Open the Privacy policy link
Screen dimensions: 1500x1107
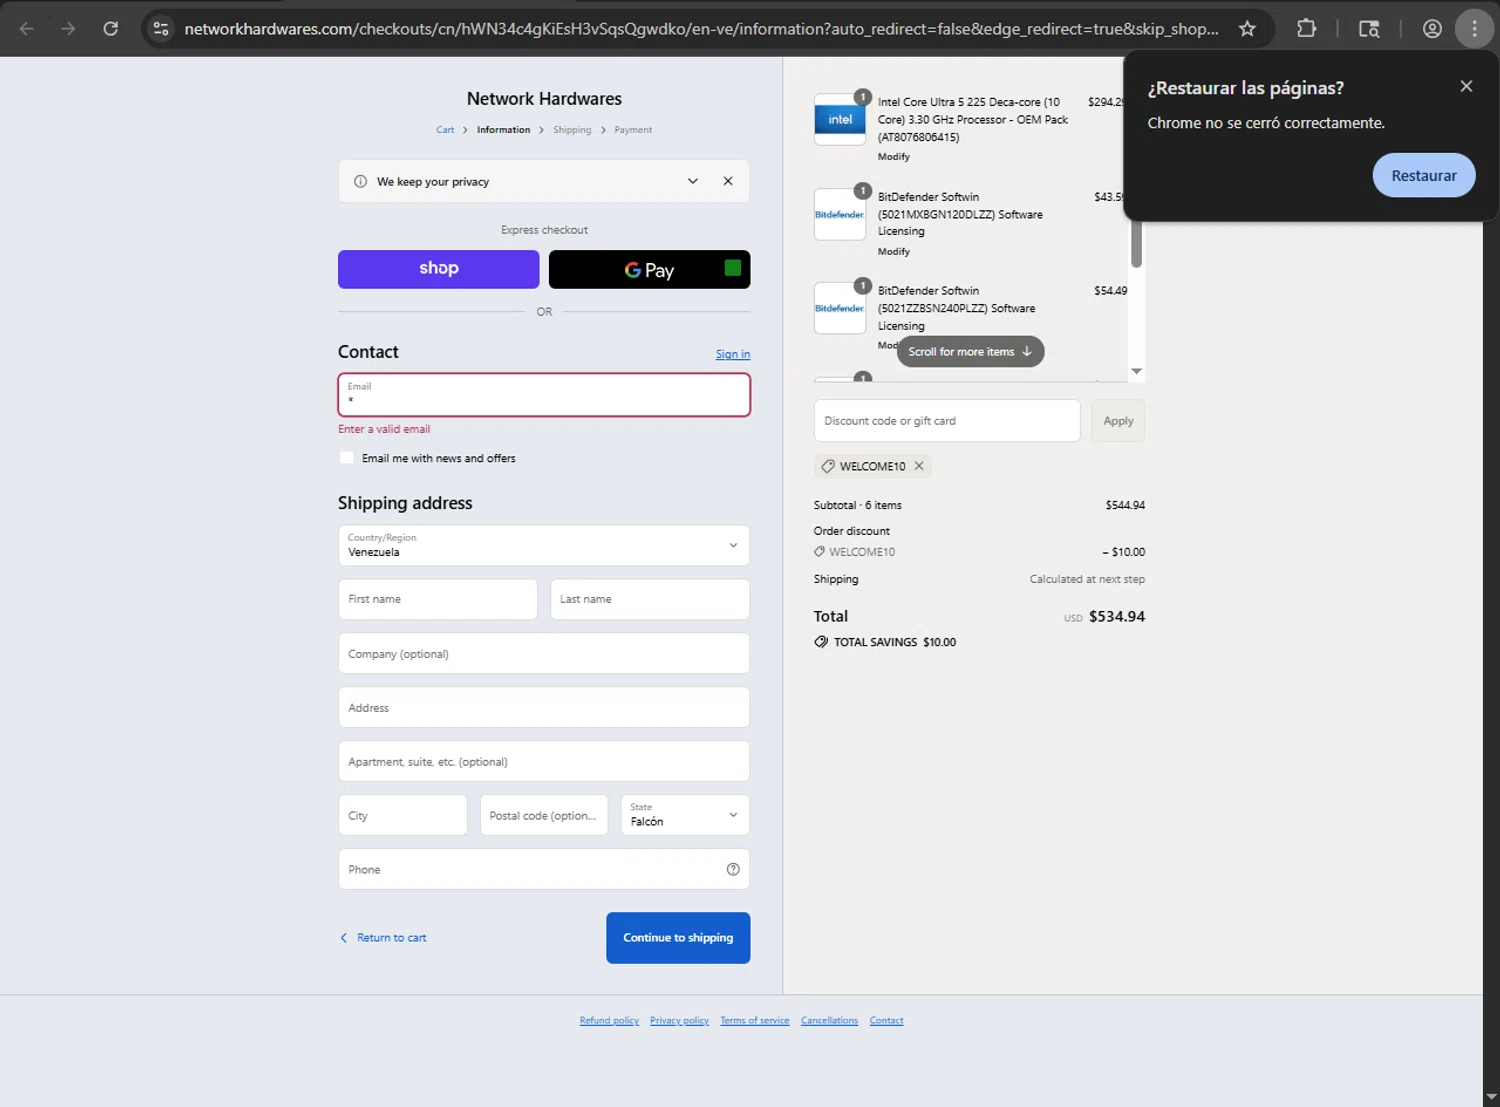coord(679,1021)
